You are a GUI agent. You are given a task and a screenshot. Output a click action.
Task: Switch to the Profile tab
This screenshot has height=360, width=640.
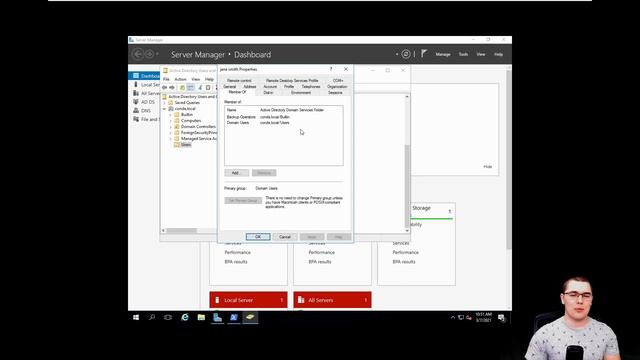(x=289, y=87)
